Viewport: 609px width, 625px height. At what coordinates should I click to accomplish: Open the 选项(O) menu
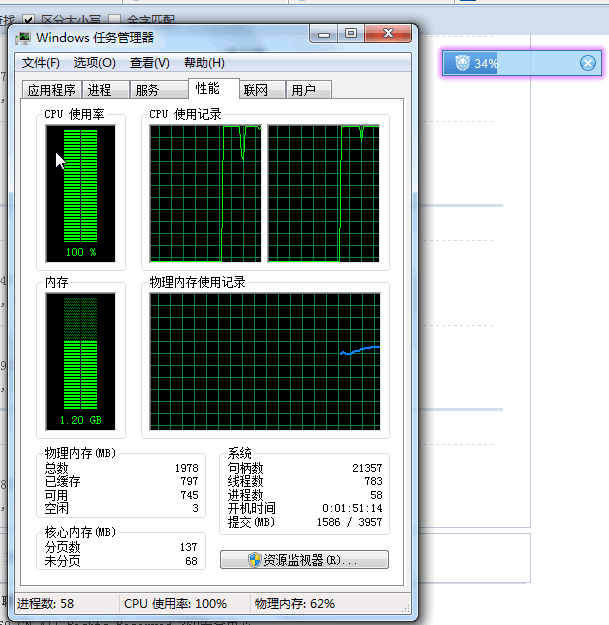coord(94,63)
